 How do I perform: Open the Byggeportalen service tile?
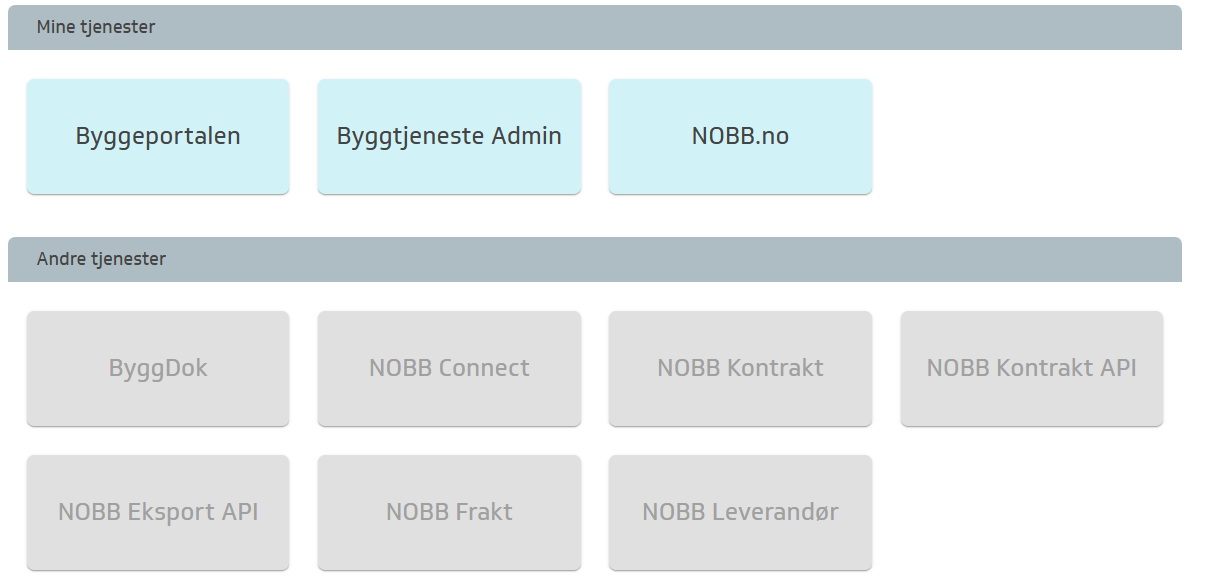158,136
